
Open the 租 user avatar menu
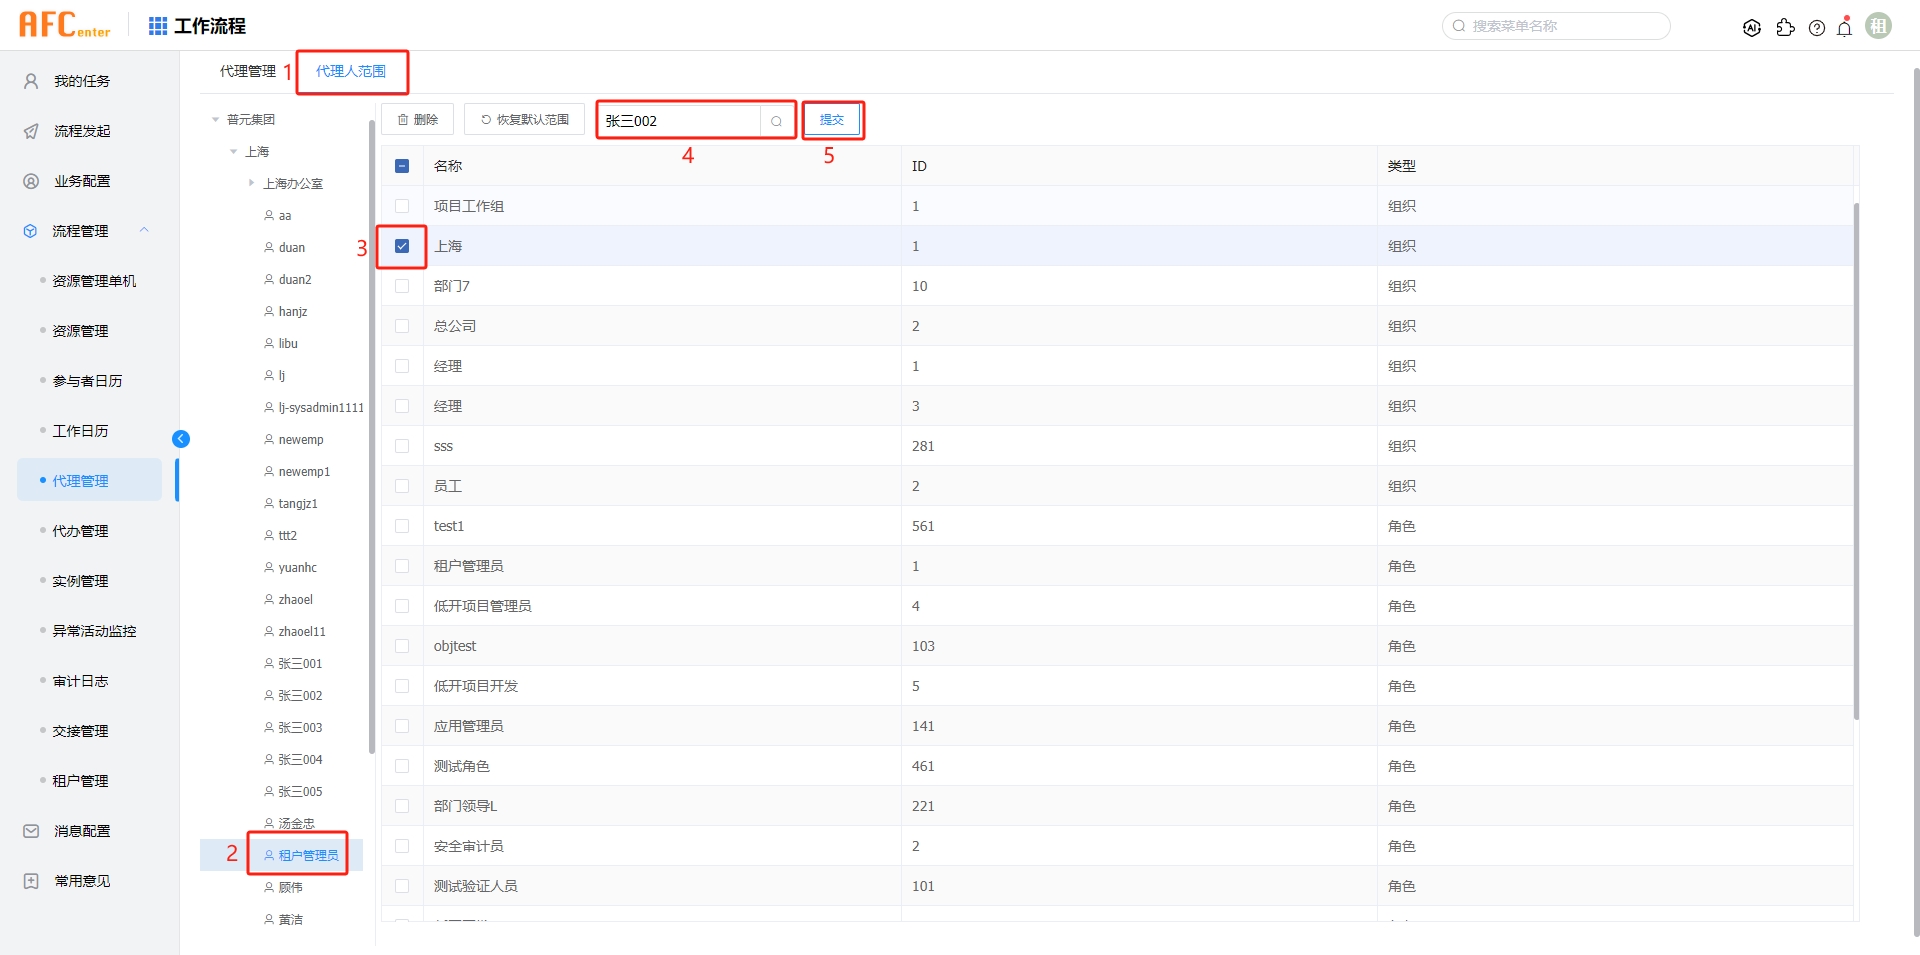[x=1879, y=25]
